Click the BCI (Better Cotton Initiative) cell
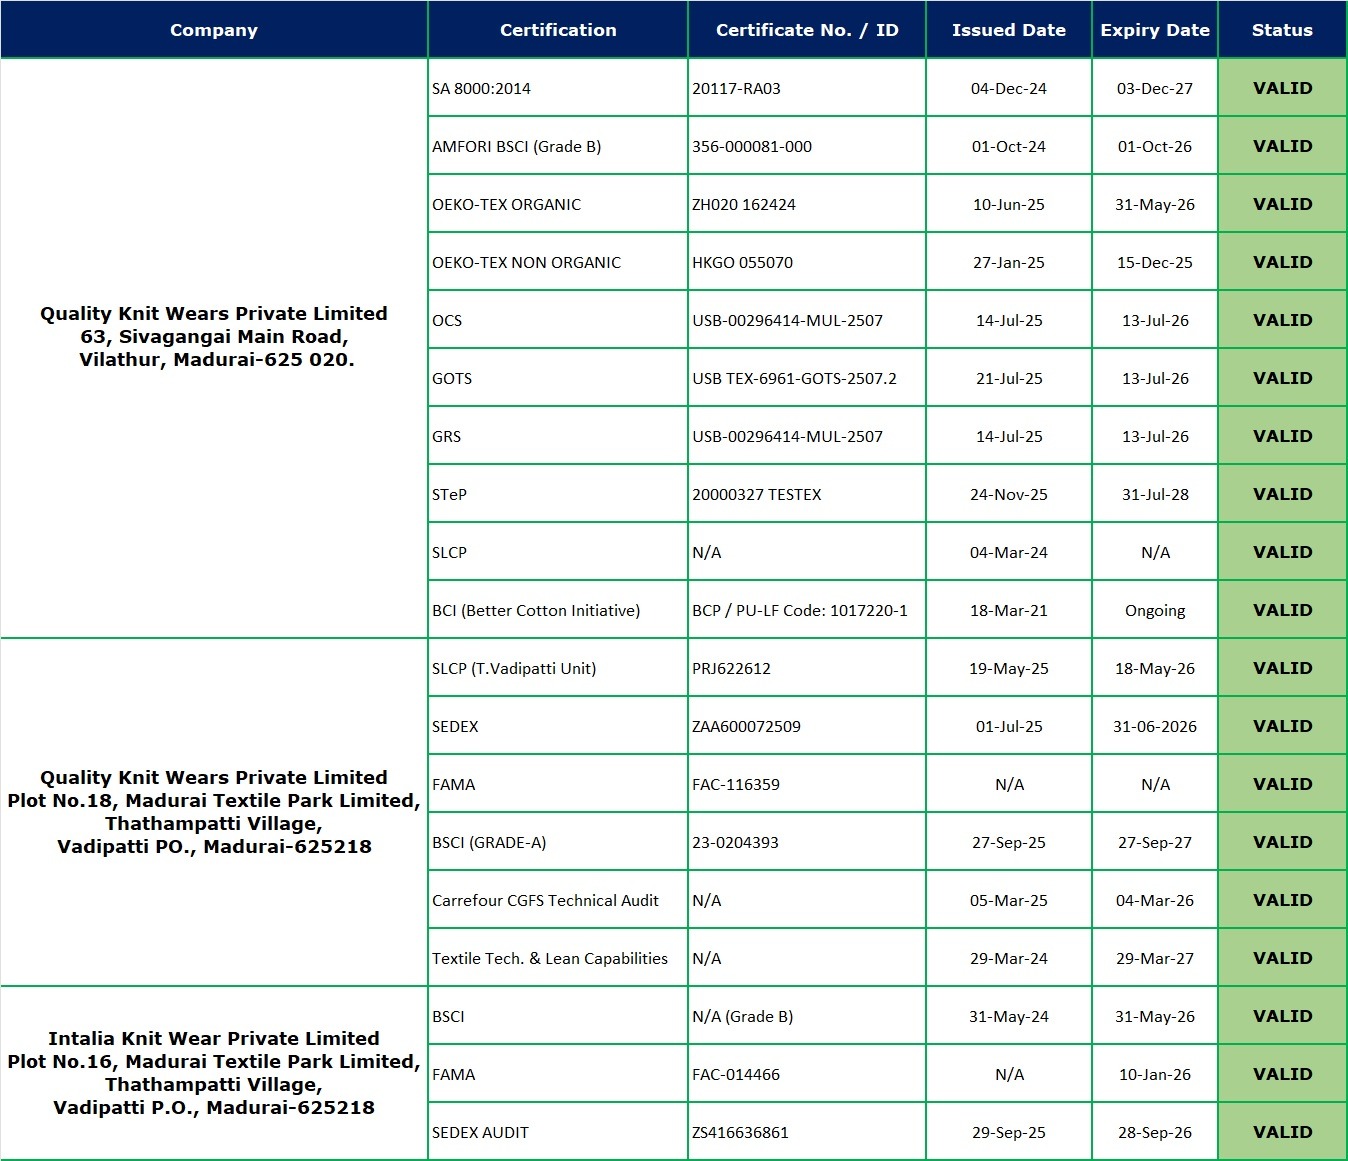This screenshot has height=1161, width=1348. click(x=536, y=610)
